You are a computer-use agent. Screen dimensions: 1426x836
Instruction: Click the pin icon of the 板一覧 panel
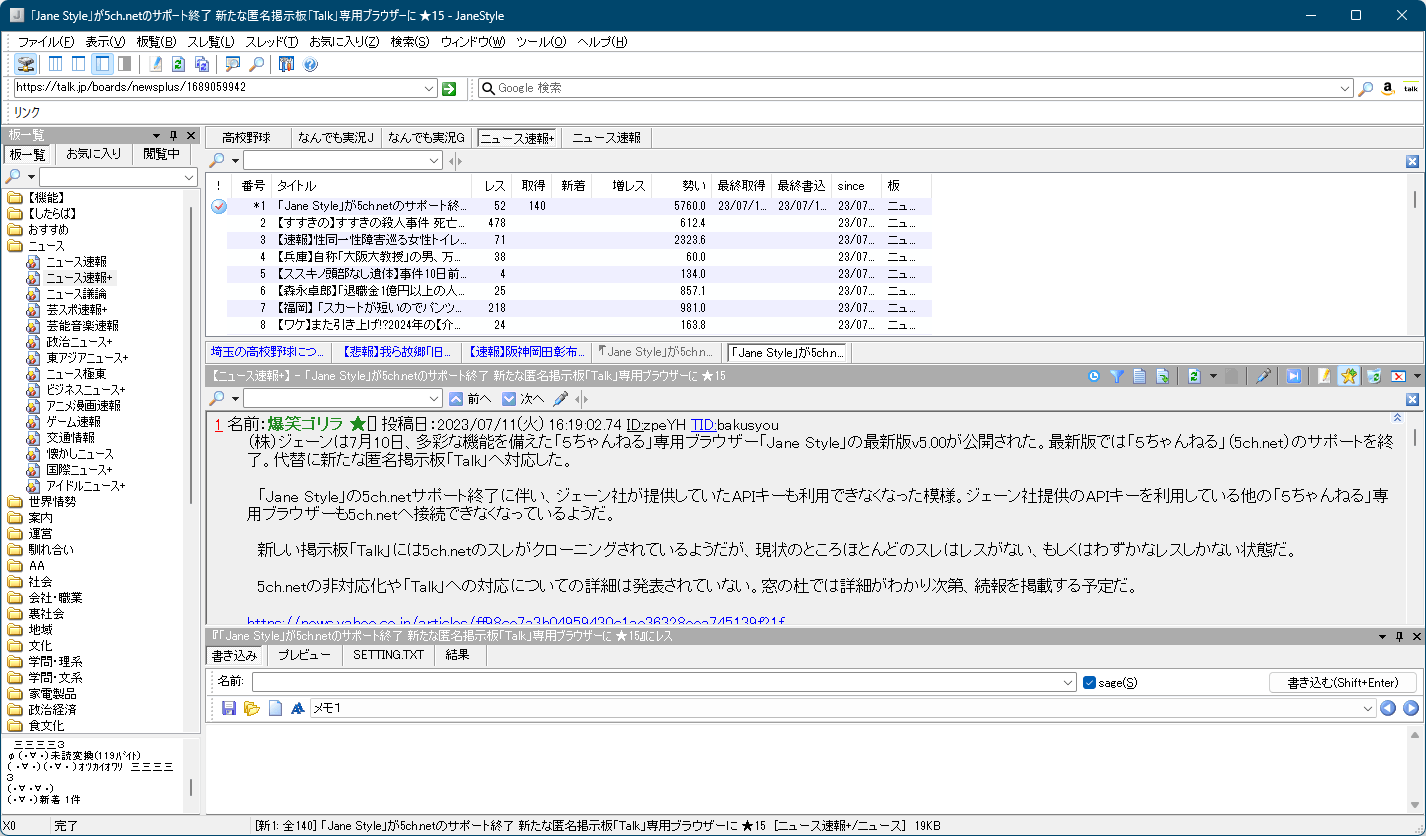[173, 135]
